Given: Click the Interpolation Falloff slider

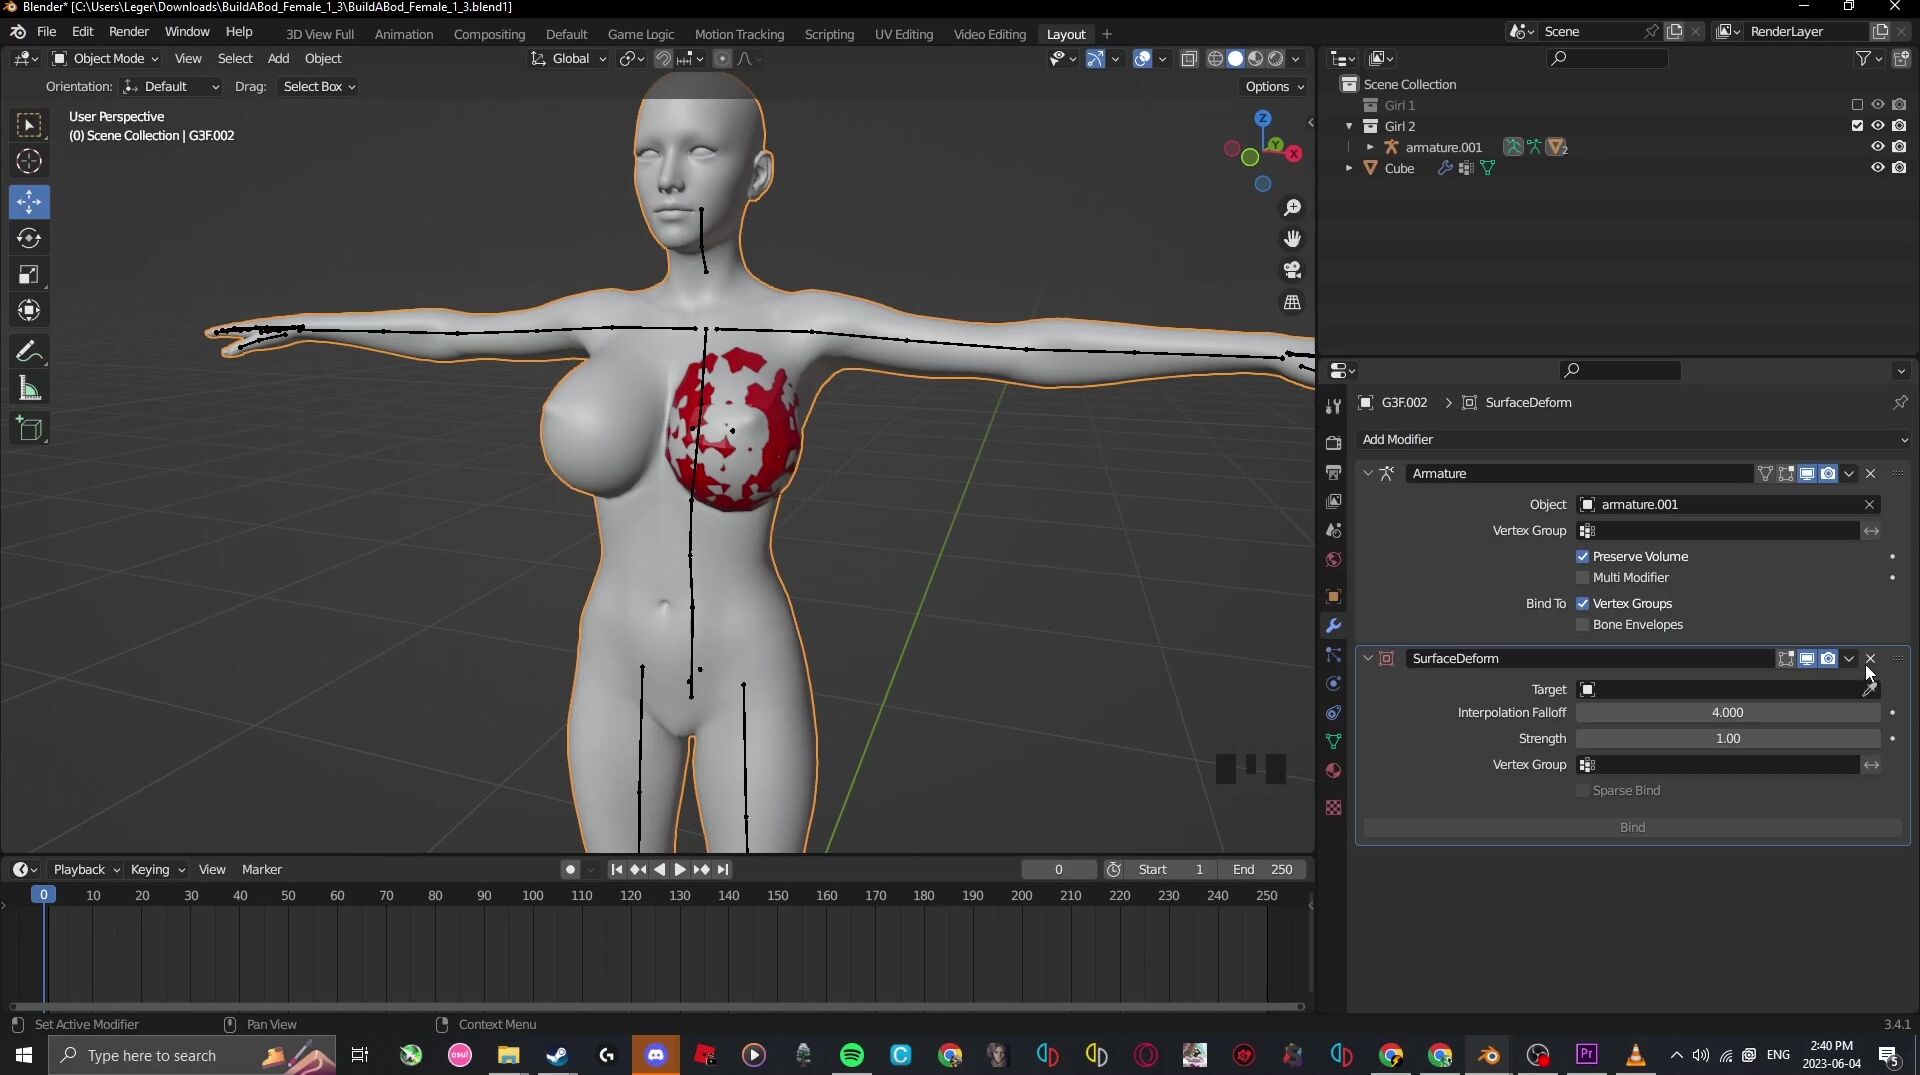Looking at the screenshot, I should tap(1727, 713).
